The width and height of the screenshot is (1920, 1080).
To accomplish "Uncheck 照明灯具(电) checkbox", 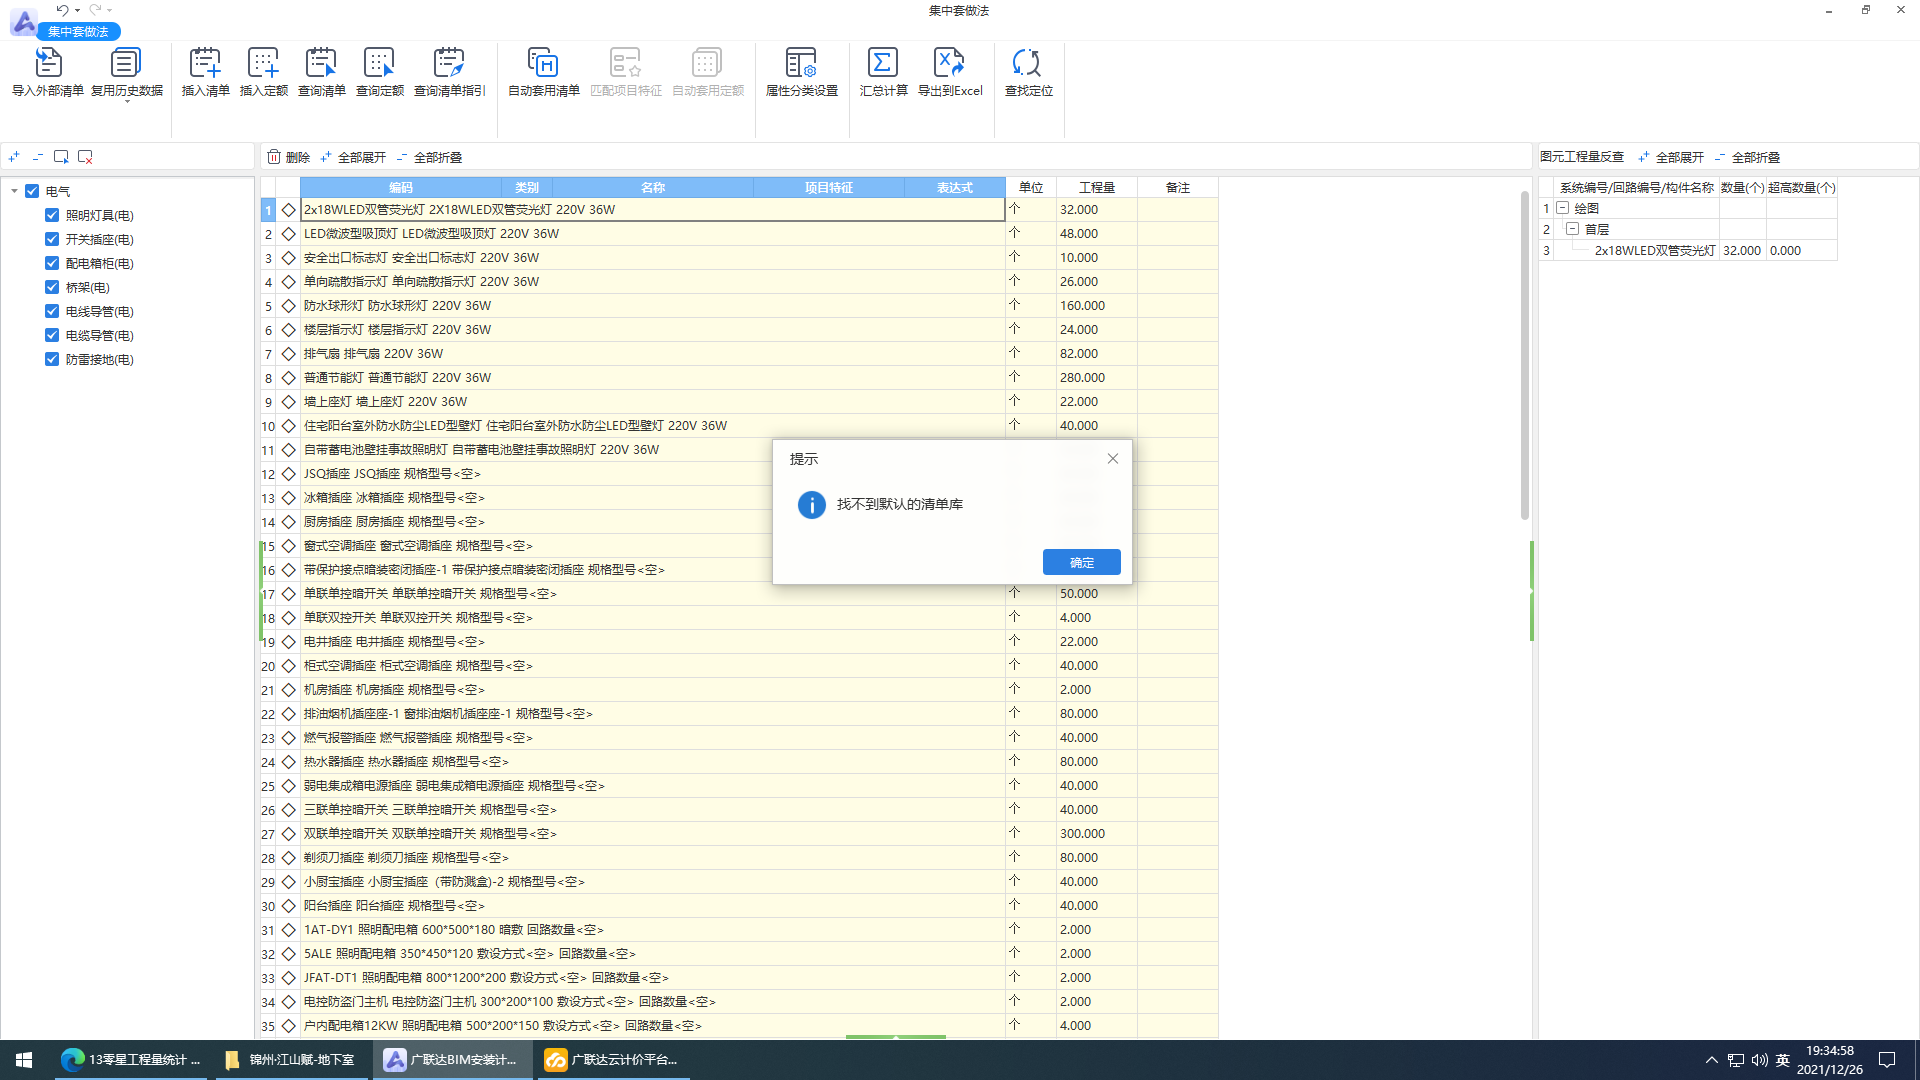I will 52,215.
